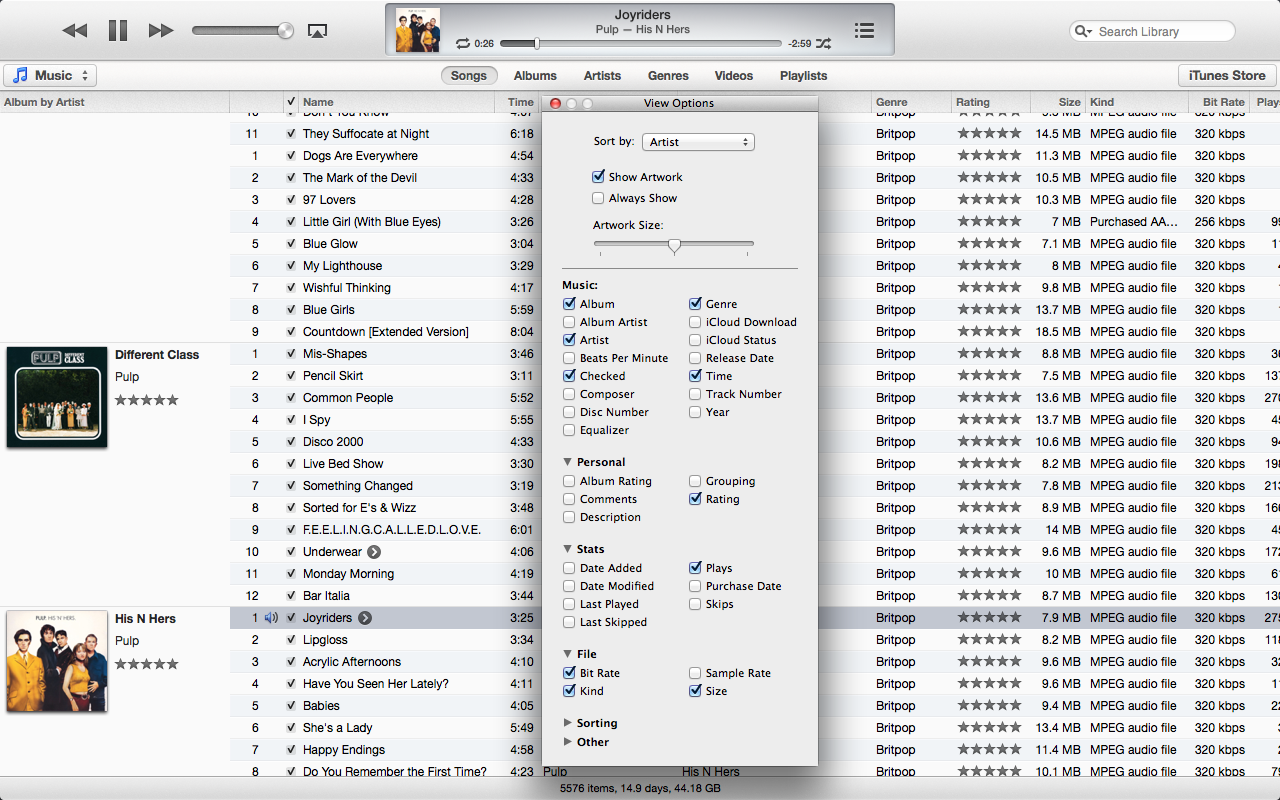The height and width of the screenshot is (800, 1280).
Task: Click the arrow beside Underwear
Action: coord(374,552)
